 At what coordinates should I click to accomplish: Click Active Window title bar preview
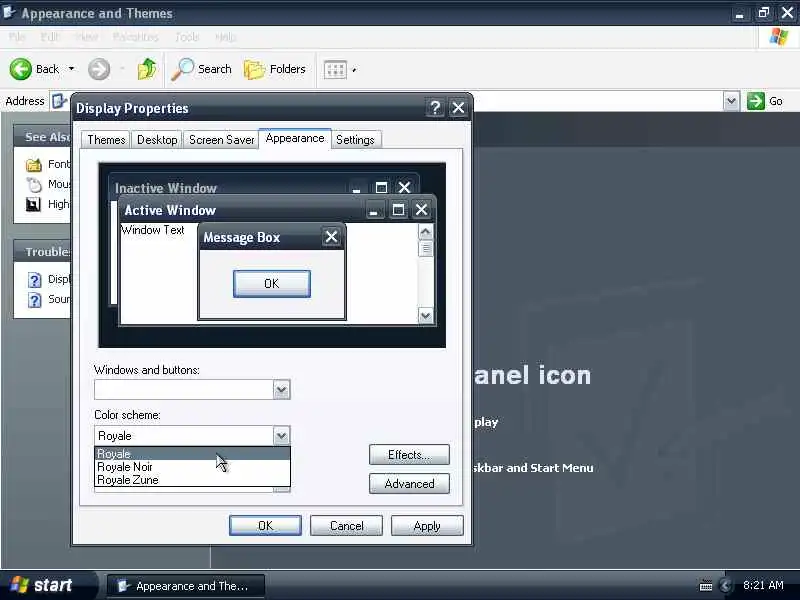point(278,210)
